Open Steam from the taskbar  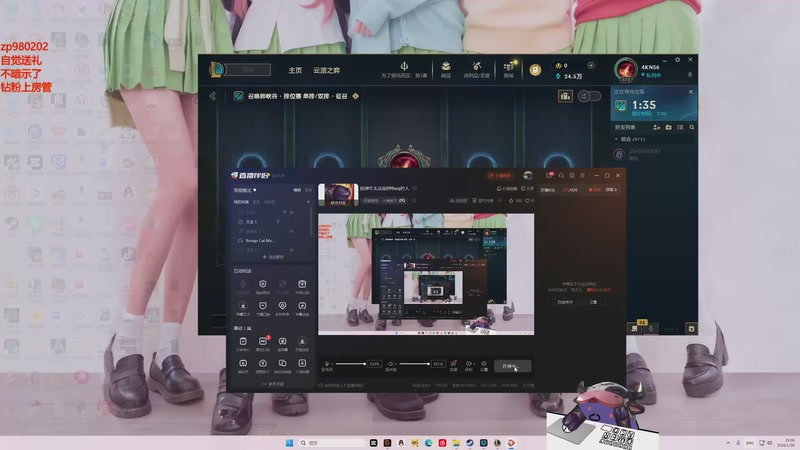469,443
